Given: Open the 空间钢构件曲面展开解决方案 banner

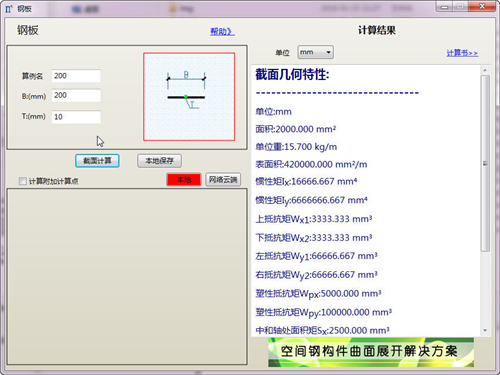Looking at the screenshot, I should [x=371, y=352].
